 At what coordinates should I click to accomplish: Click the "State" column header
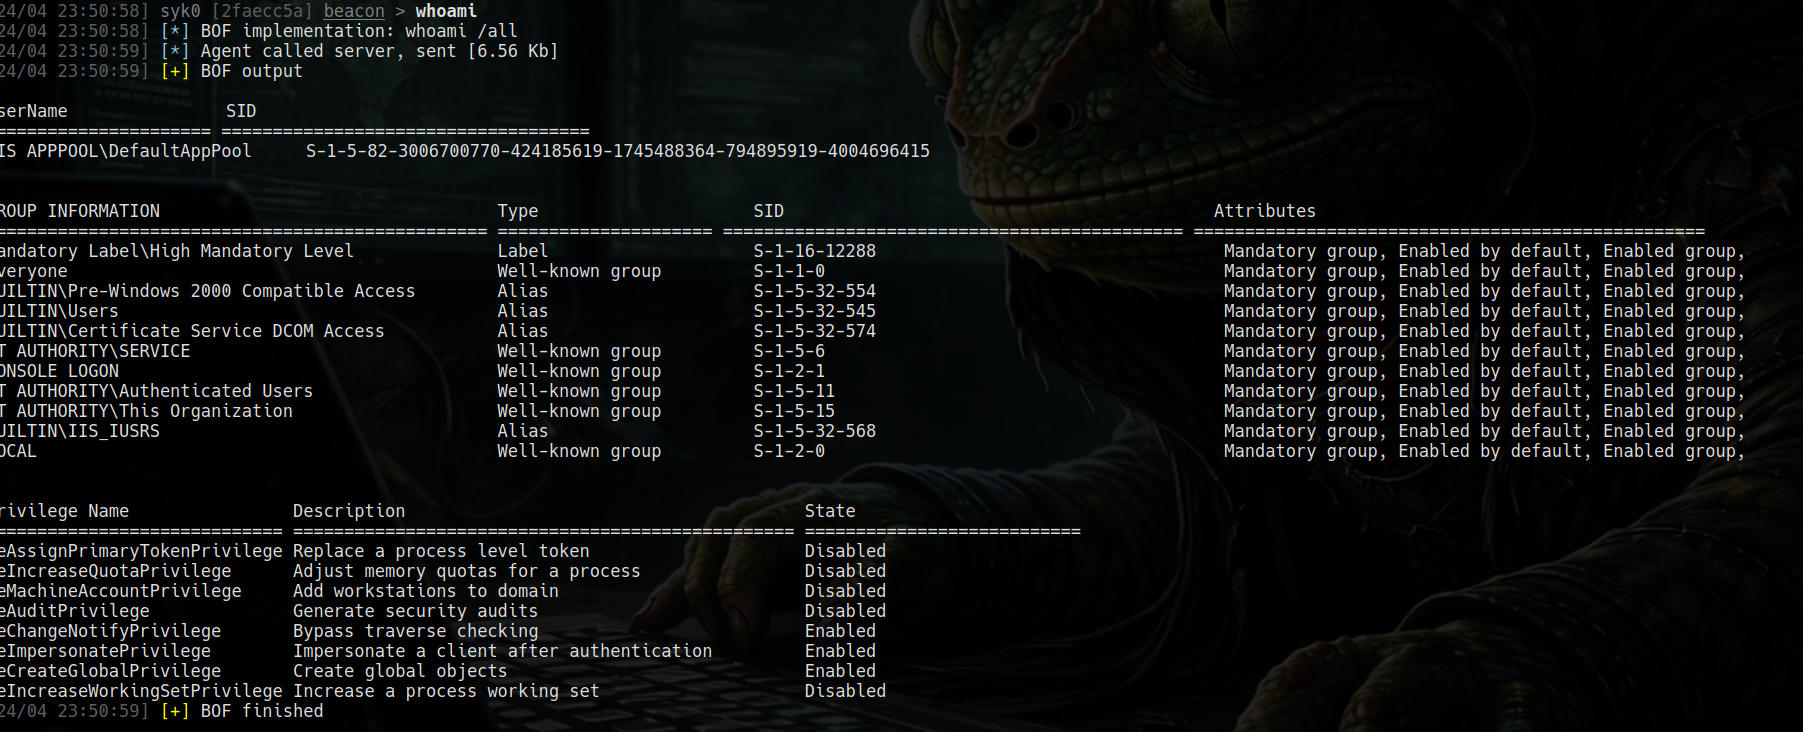830,511
